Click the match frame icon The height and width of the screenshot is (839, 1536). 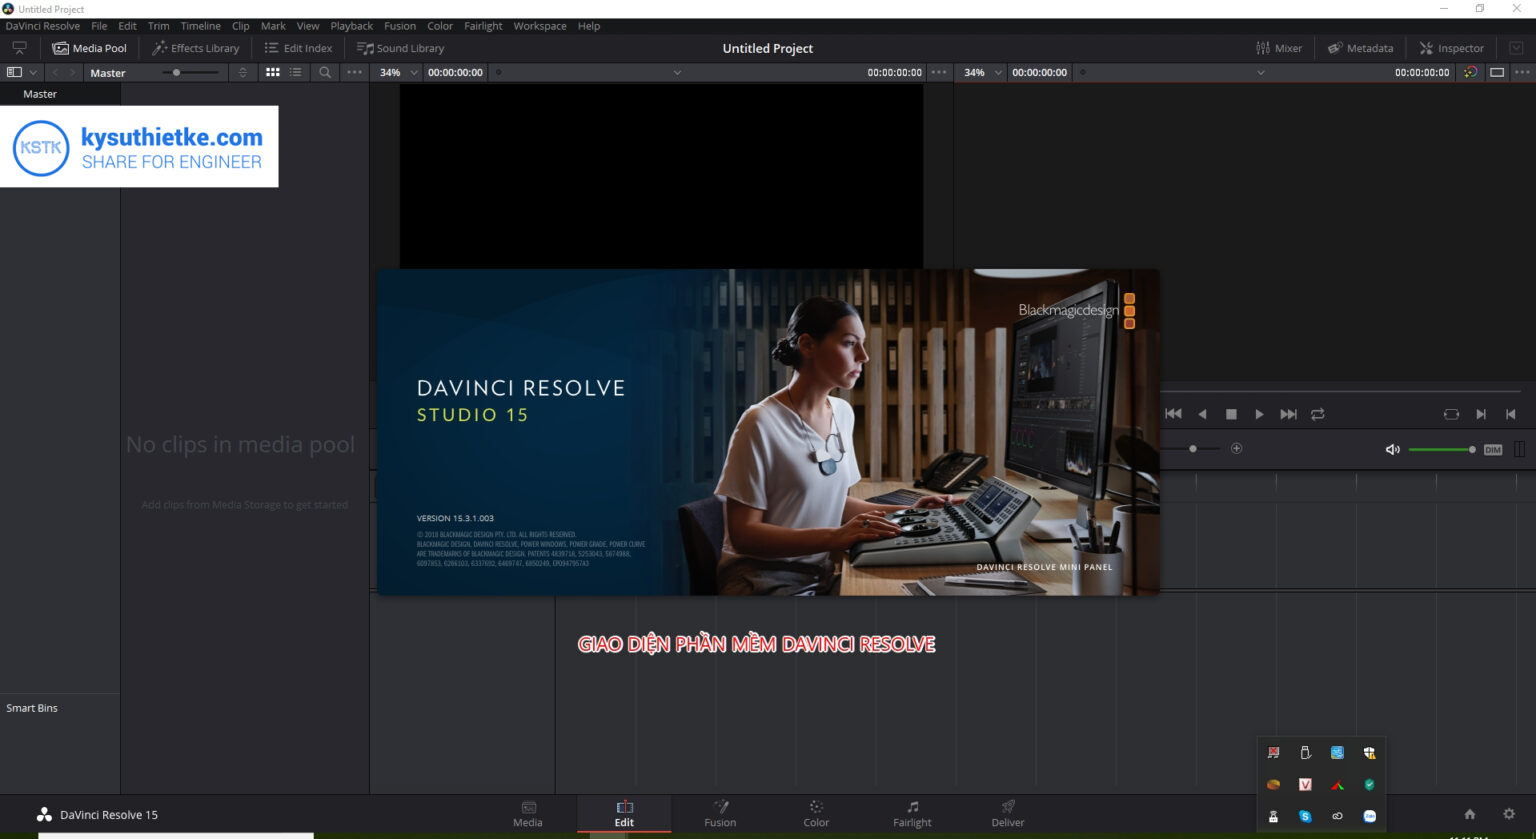coord(1451,414)
